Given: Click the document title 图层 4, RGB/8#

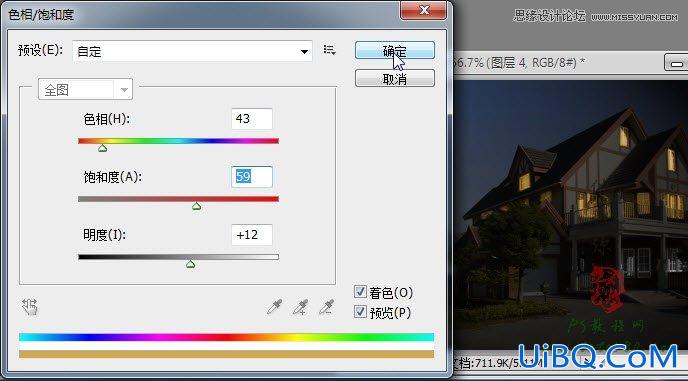Looking at the screenshot, I should pos(533,63).
